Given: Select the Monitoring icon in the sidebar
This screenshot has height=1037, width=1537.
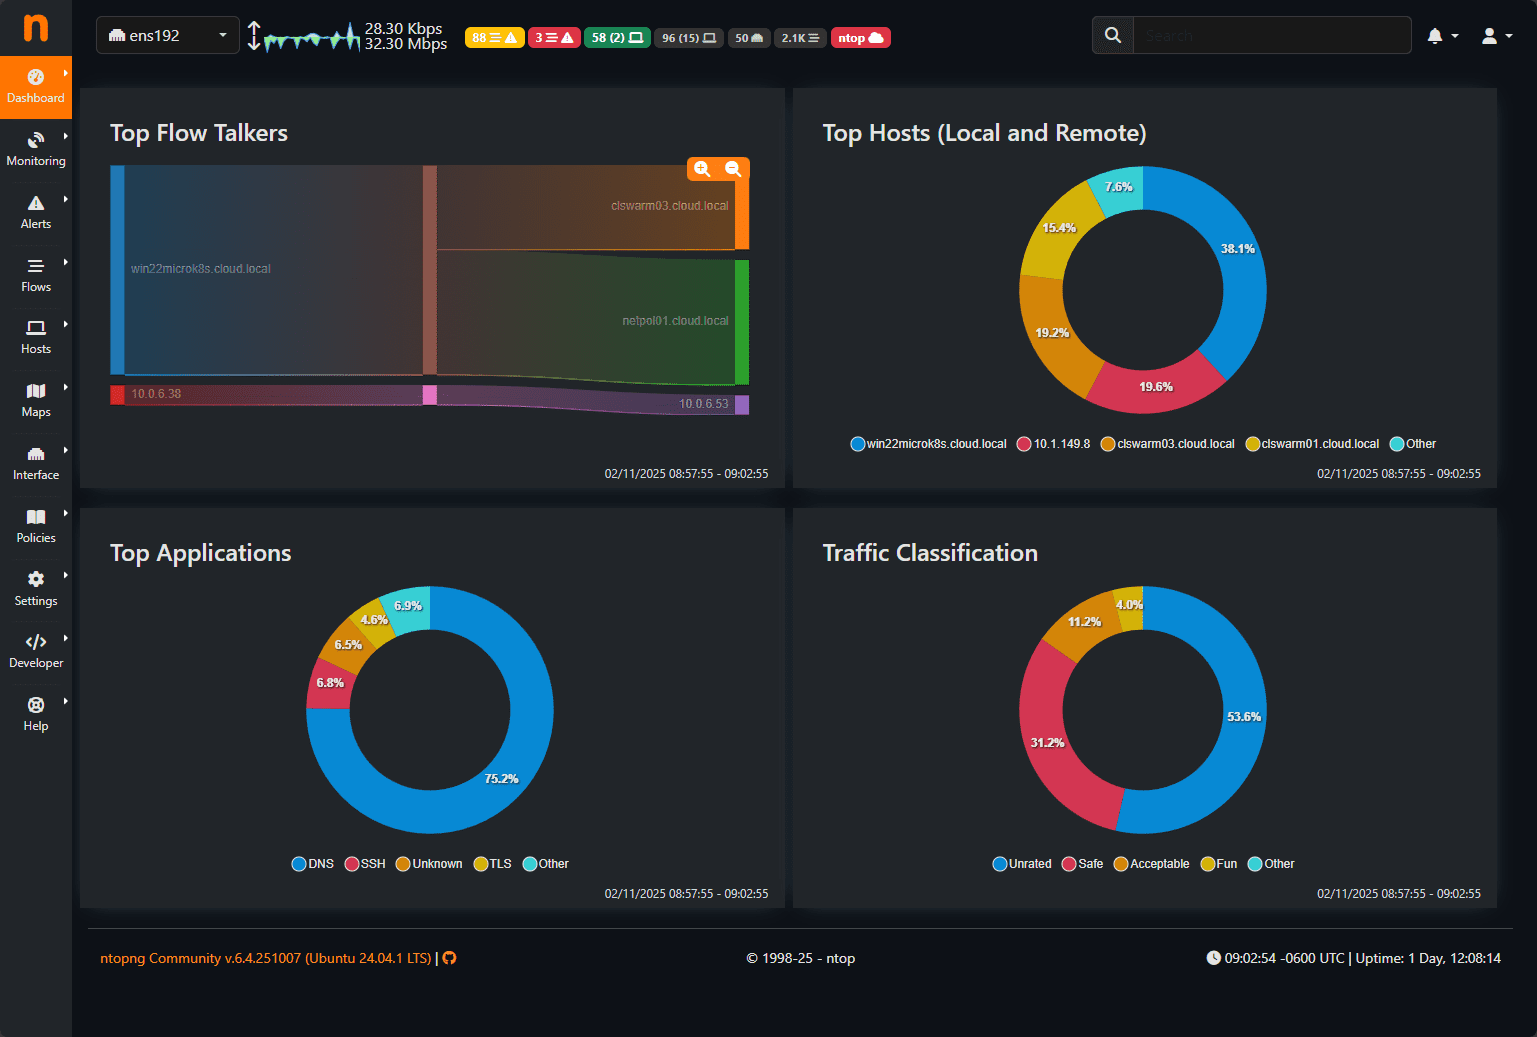Looking at the screenshot, I should tap(36, 148).
